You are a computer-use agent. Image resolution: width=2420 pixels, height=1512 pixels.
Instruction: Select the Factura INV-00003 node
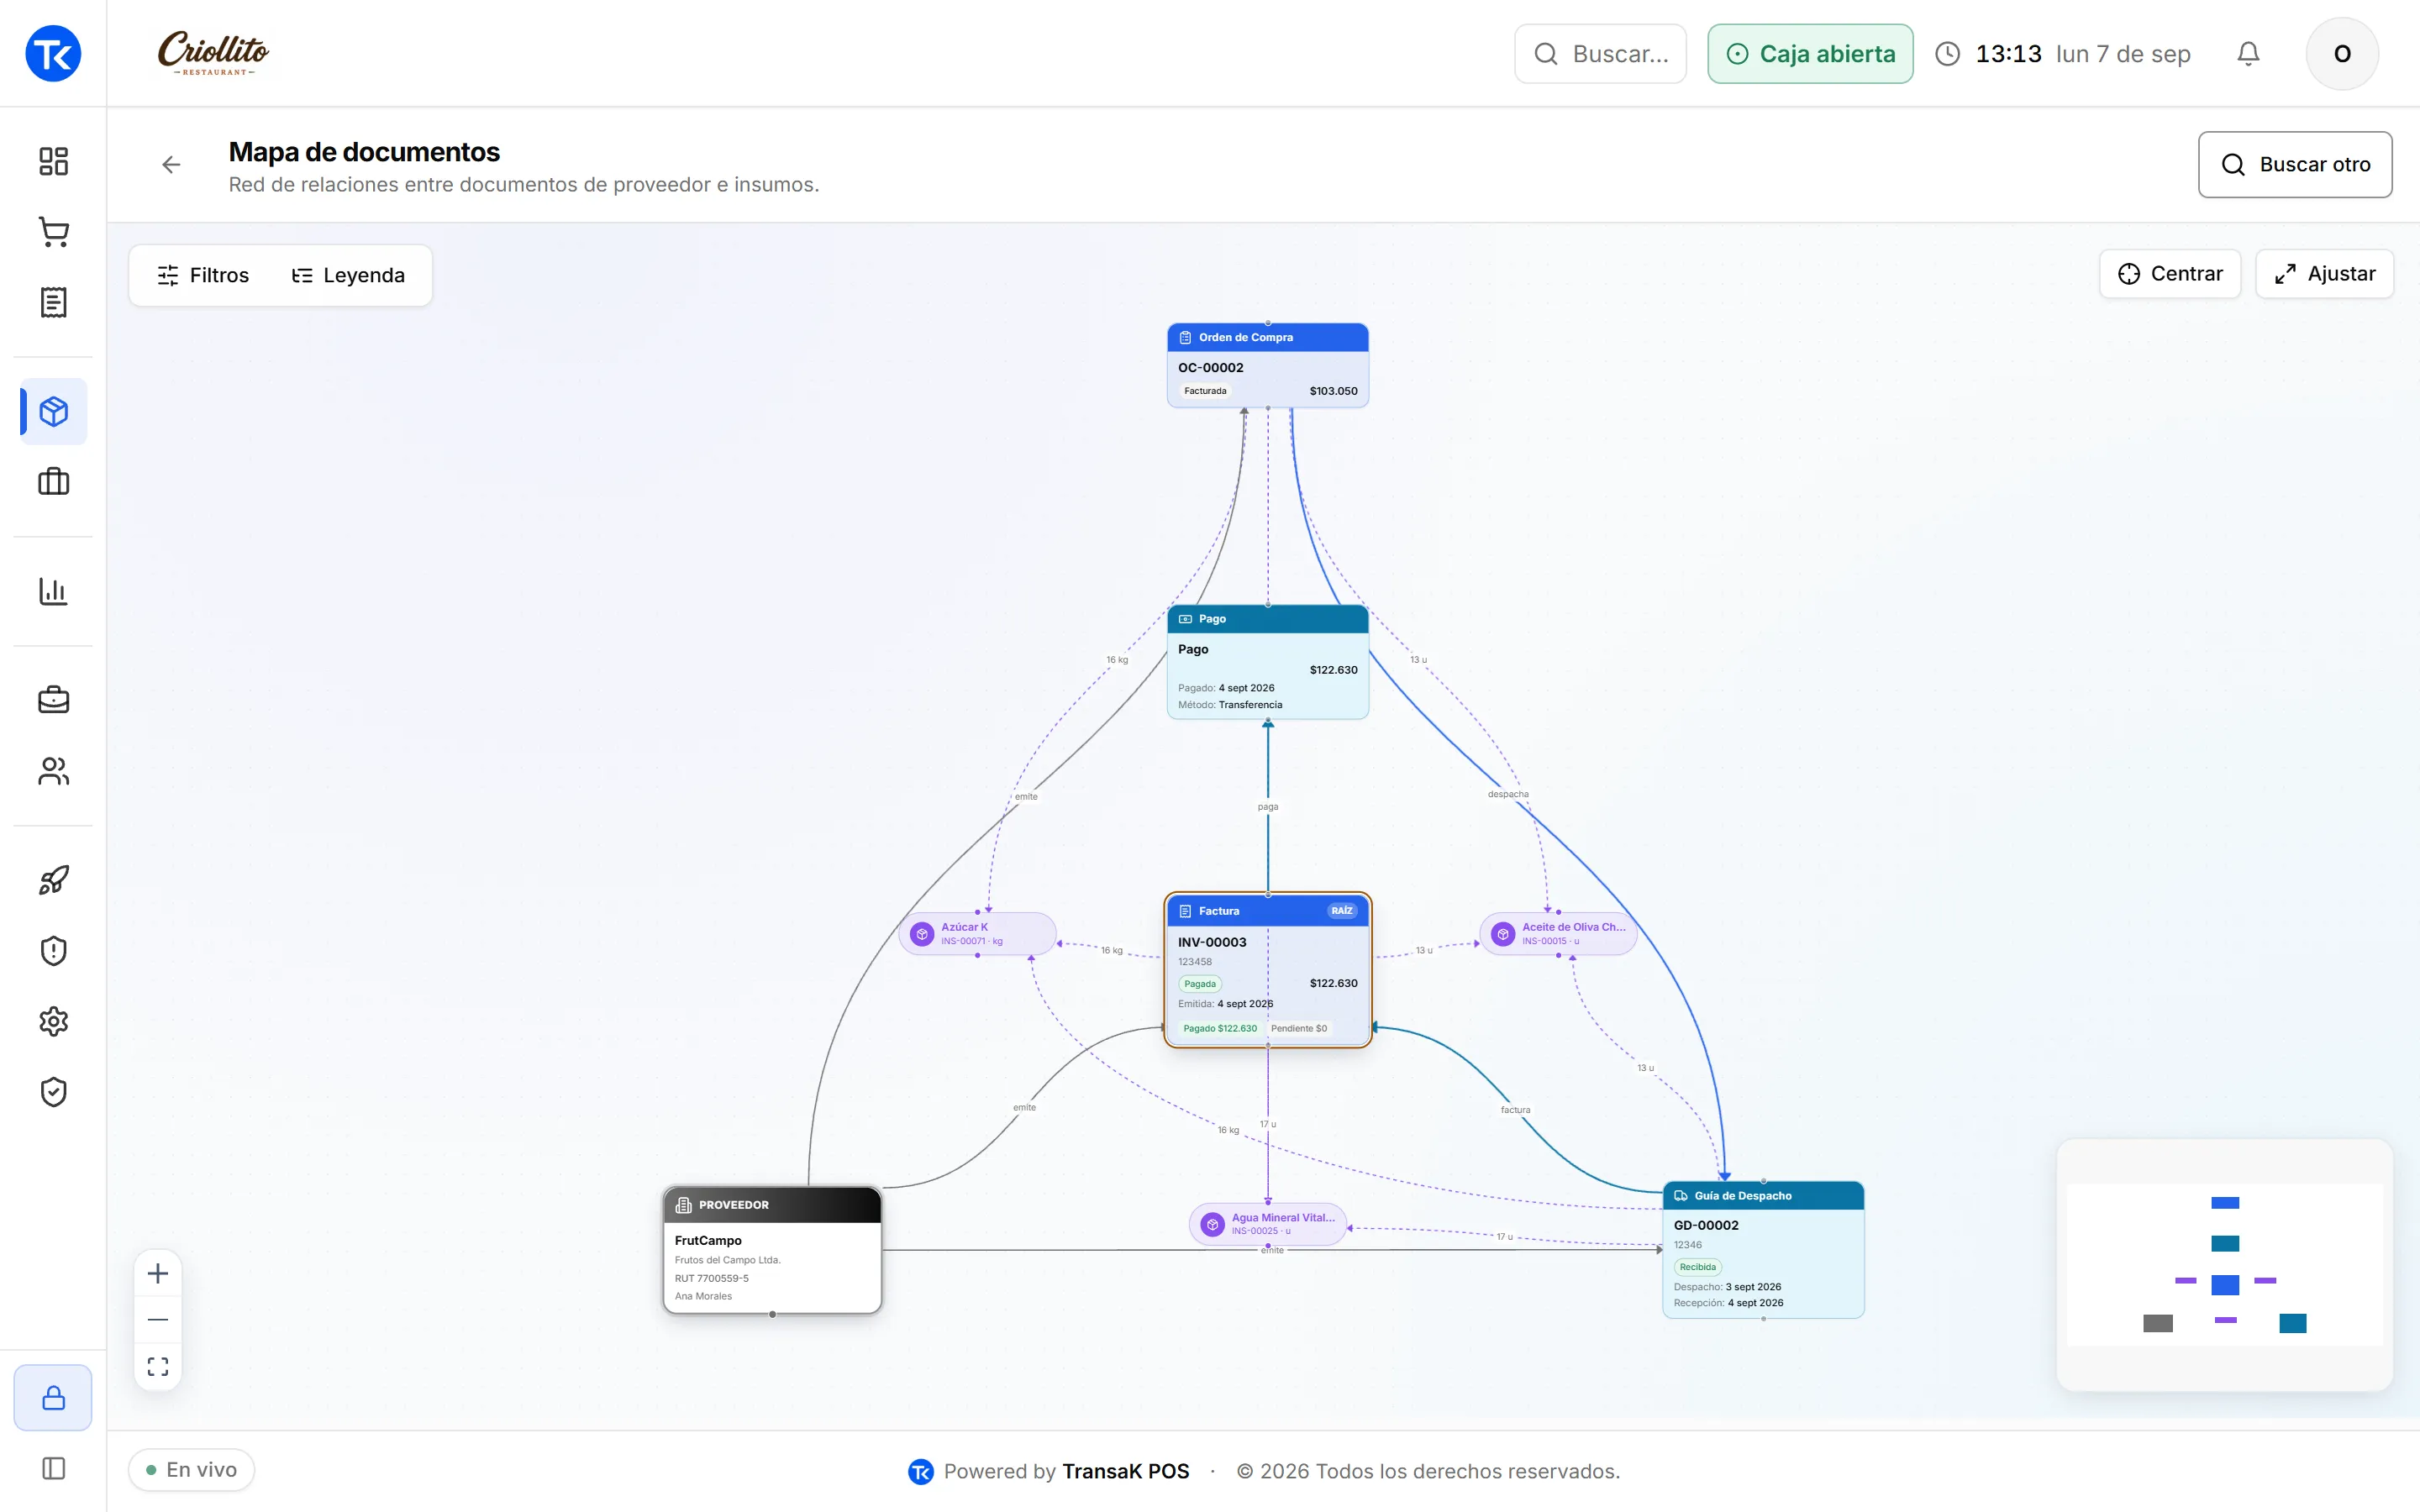tap(1267, 970)
